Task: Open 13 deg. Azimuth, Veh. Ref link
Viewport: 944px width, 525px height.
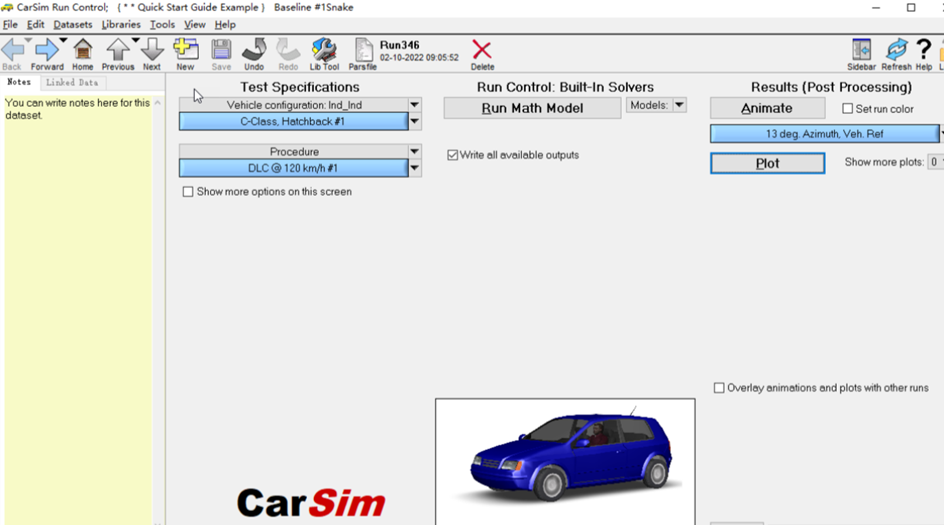Action: [824, 134]
